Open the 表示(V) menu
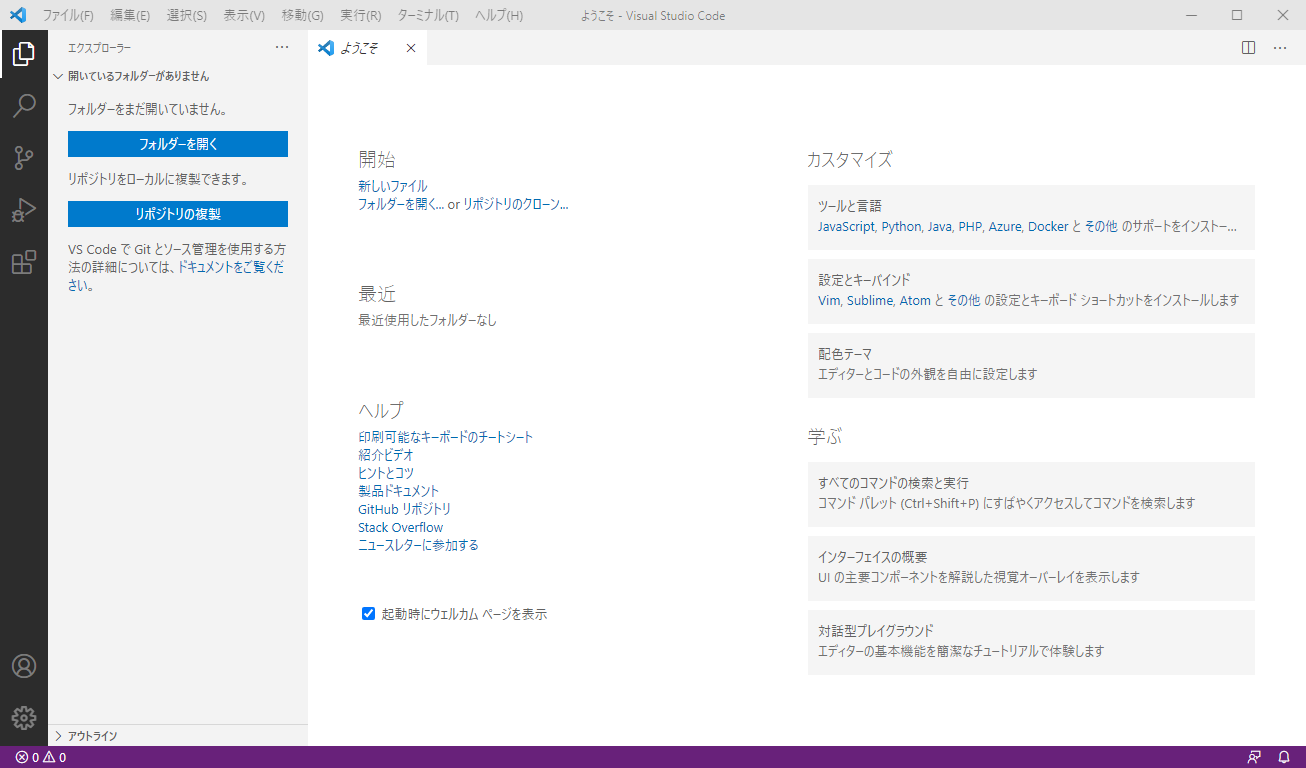The image size is (1306, 768). pos(244,15)
